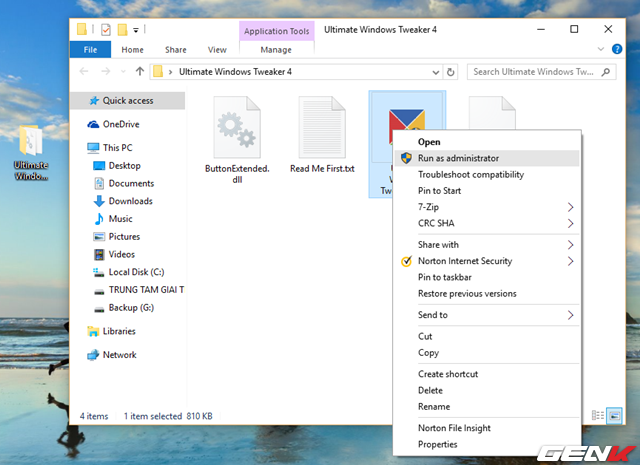Expand the Send to submenu
Screen dimensions: 640x465
coord(487,315)
